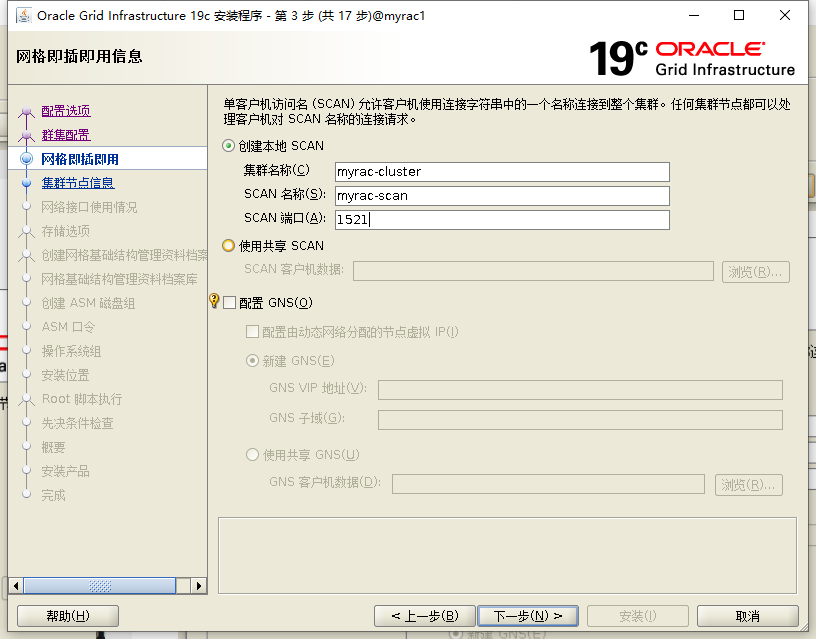Click the 安装(I) button
816x639 pixels.
coord(638,616)
